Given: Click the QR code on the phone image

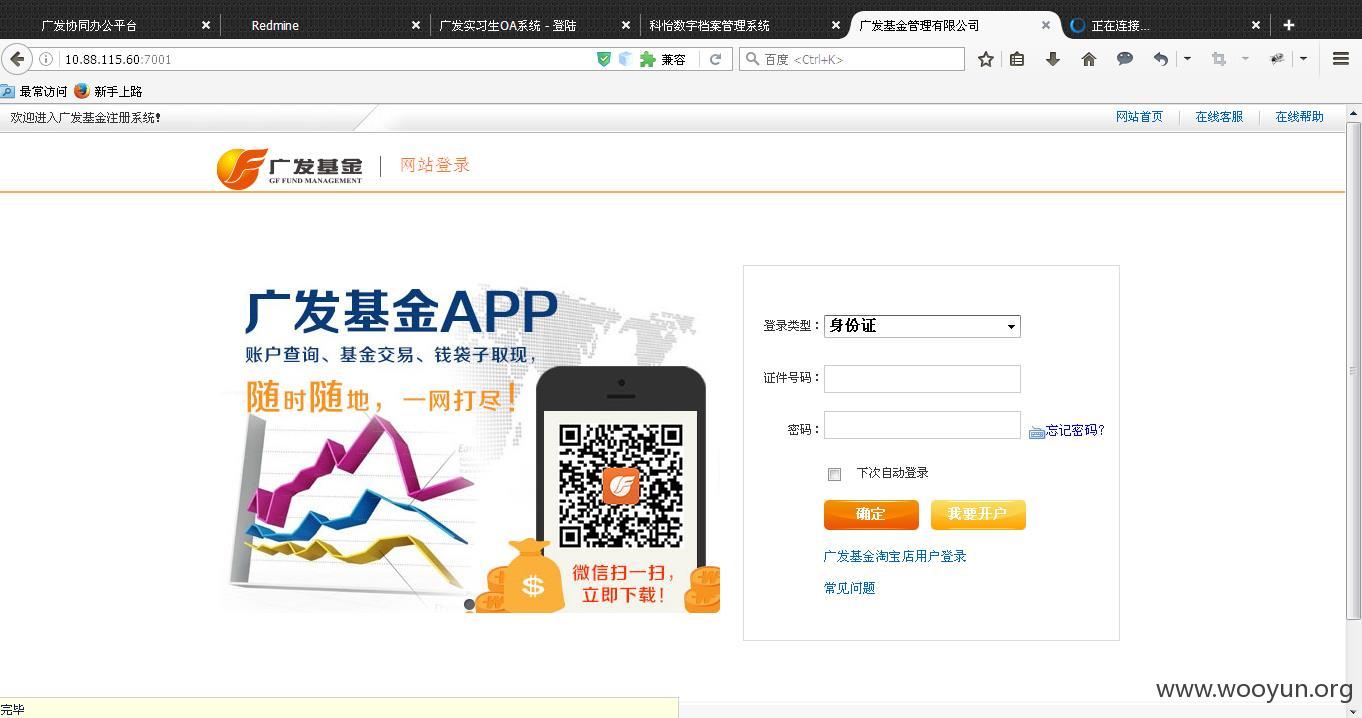Looking at the screenshot, I should pos(621,487).
